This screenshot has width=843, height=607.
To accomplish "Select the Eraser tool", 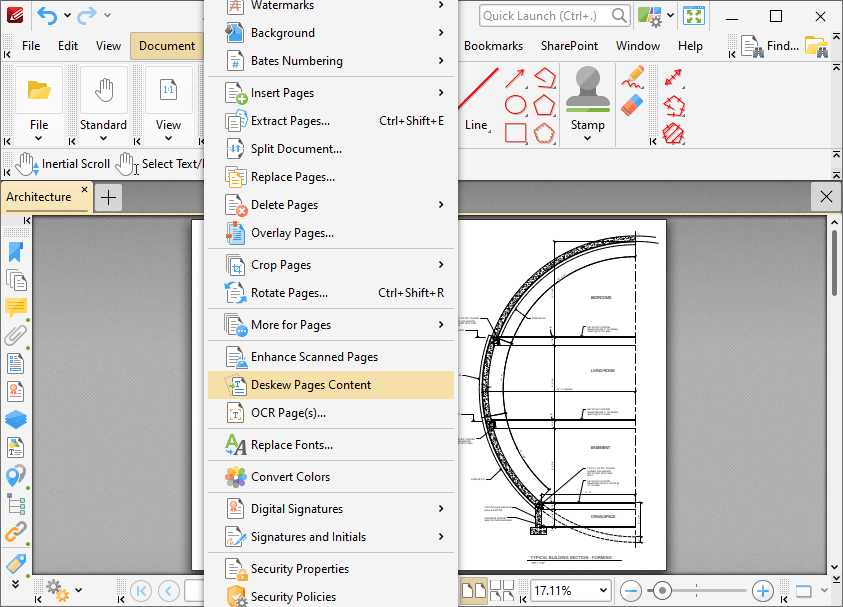I will (633, 105).
